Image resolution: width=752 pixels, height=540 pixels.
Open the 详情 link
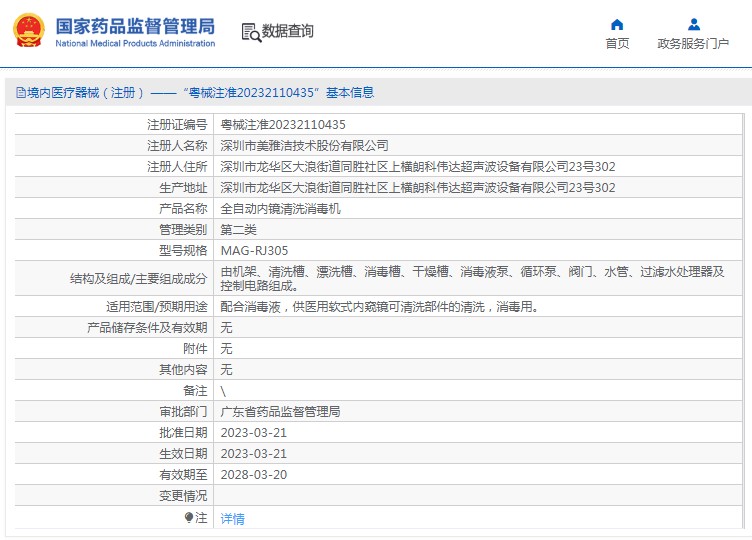[233, 519]
